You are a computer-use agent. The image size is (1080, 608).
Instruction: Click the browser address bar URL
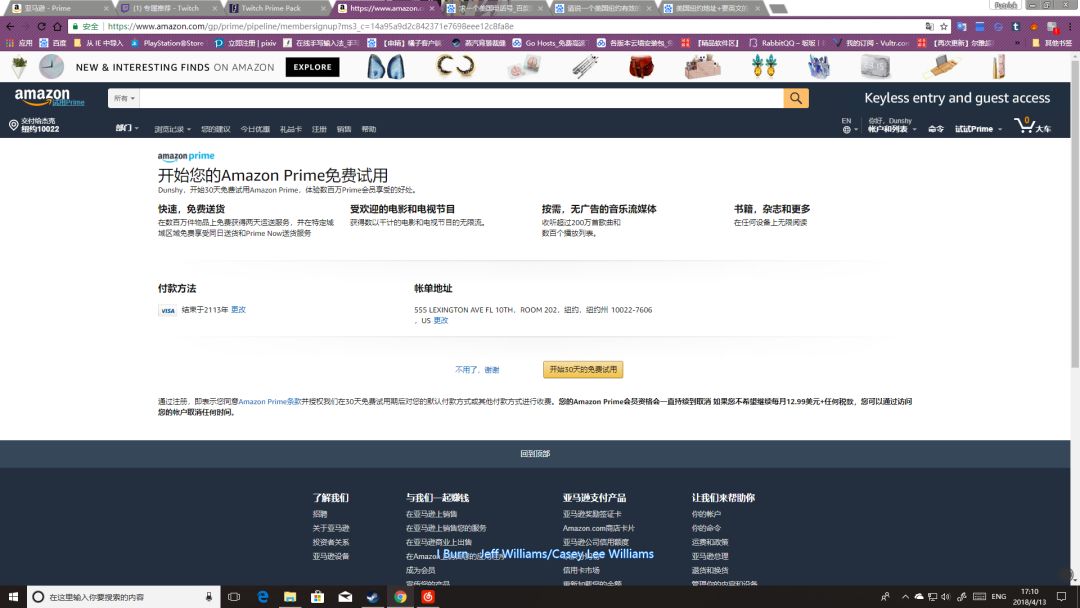click(310, 26)
